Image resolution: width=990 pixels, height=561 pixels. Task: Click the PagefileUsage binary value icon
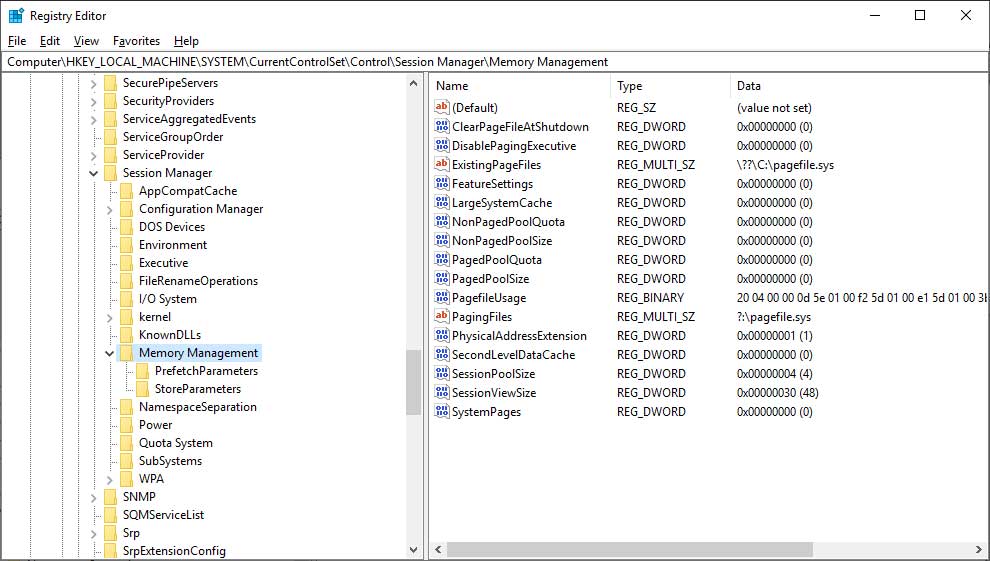[442, 298]
